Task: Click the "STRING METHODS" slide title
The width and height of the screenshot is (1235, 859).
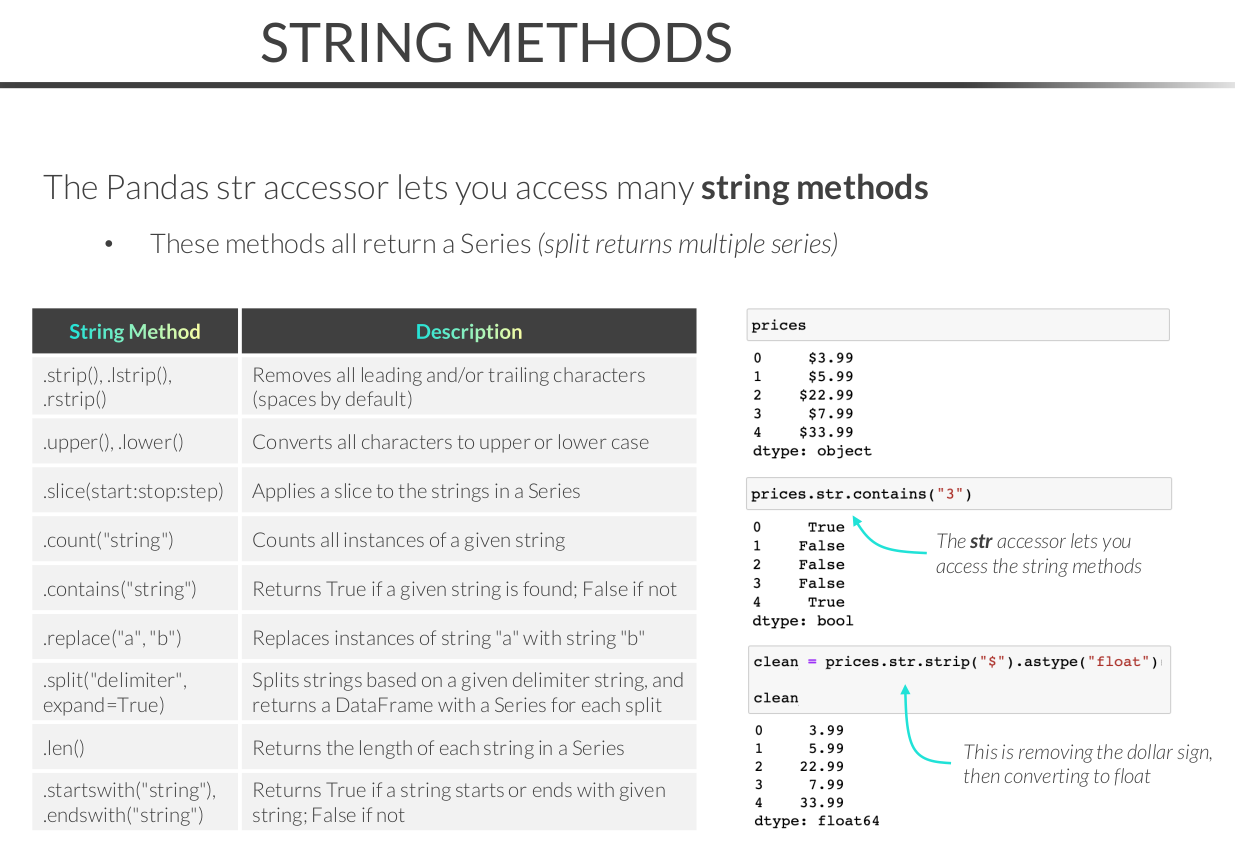Action: (496, 42)
